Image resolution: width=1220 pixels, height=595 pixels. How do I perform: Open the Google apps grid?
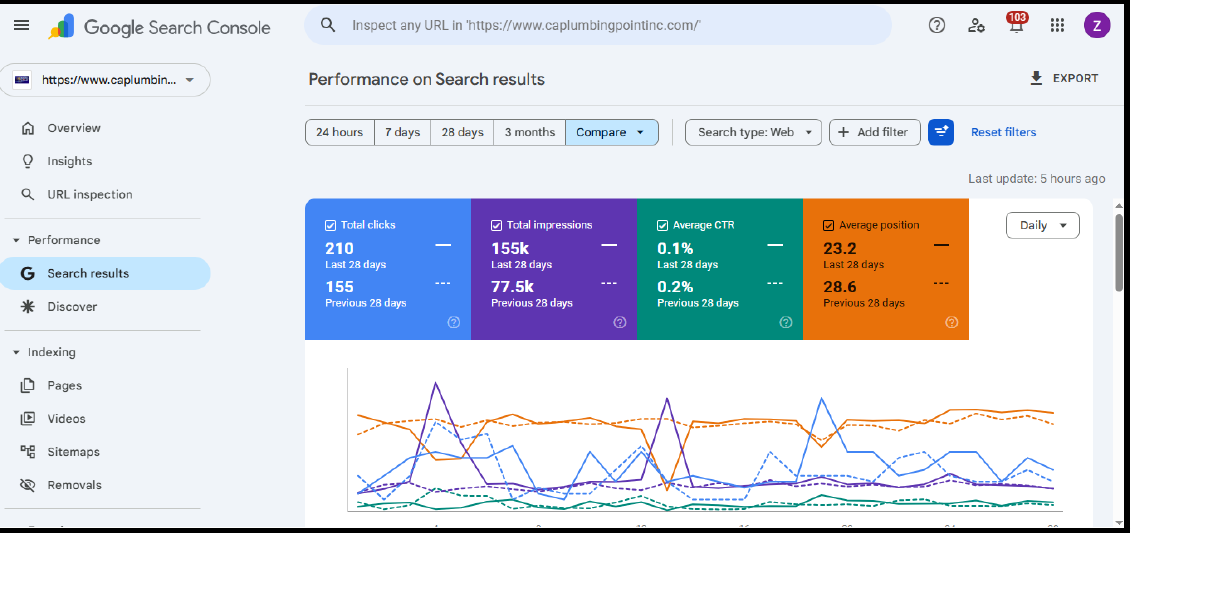tap(1057, 26)
